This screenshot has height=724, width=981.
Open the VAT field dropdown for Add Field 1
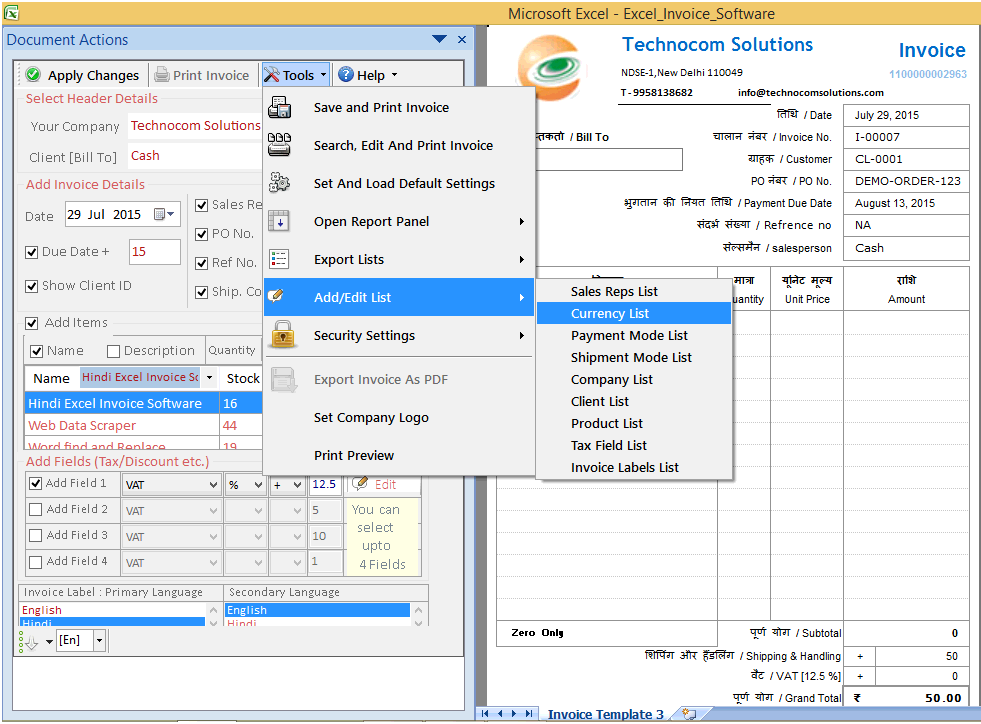tap(213, 484)
